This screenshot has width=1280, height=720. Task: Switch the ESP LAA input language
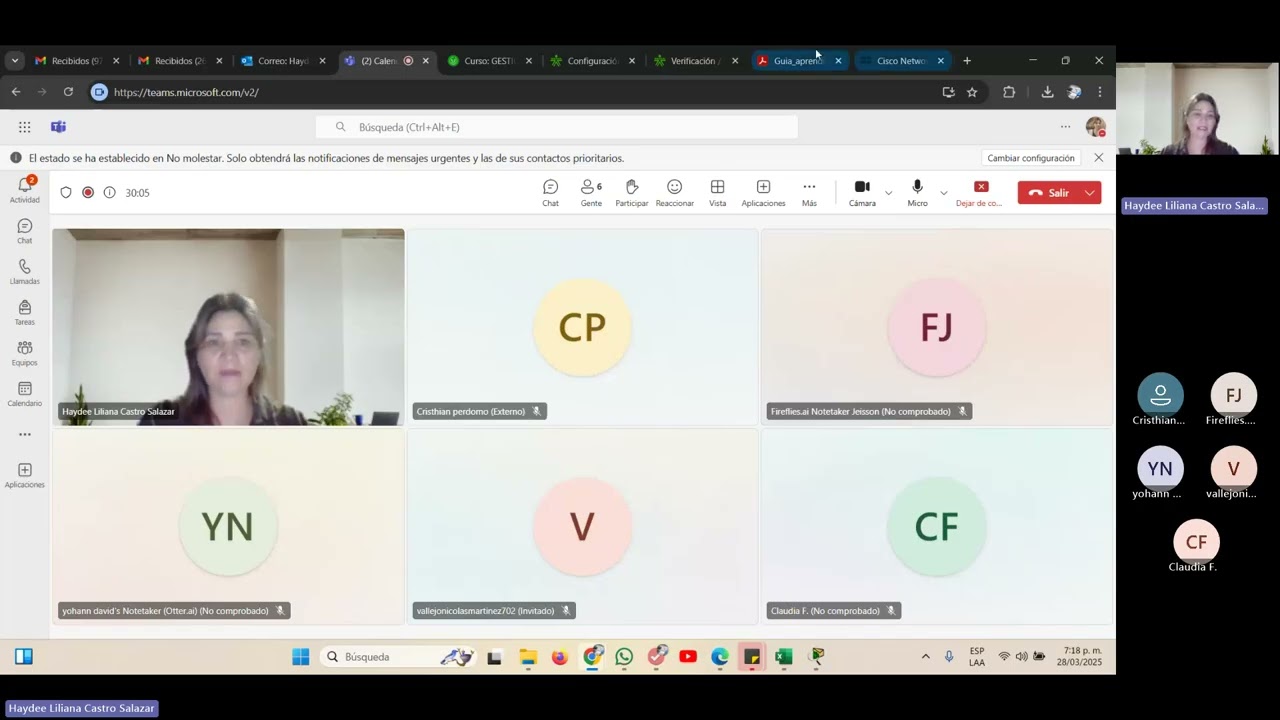pos(977,657)
